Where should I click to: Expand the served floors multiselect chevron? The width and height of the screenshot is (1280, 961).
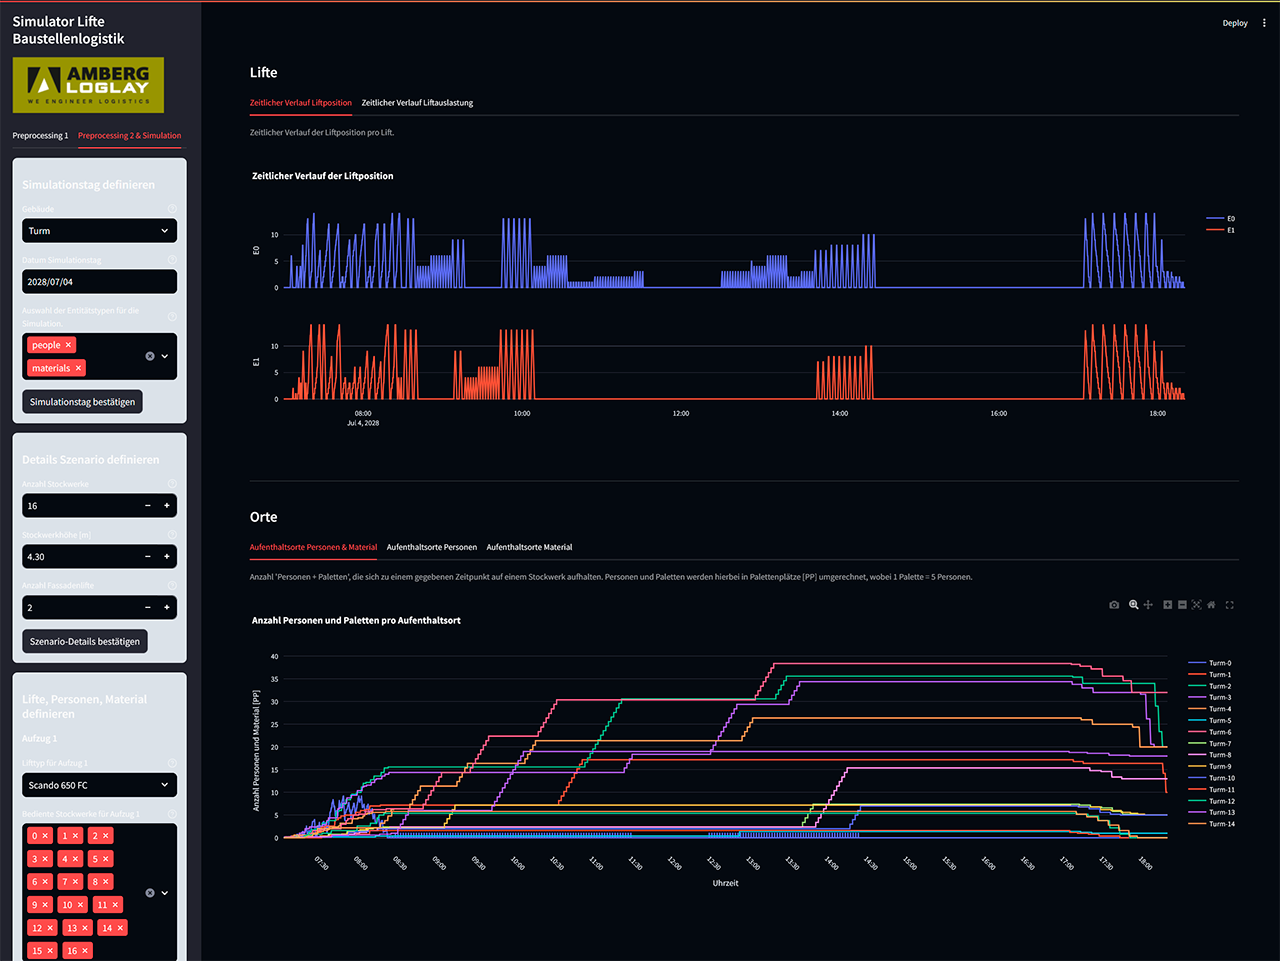pos(165,893)
